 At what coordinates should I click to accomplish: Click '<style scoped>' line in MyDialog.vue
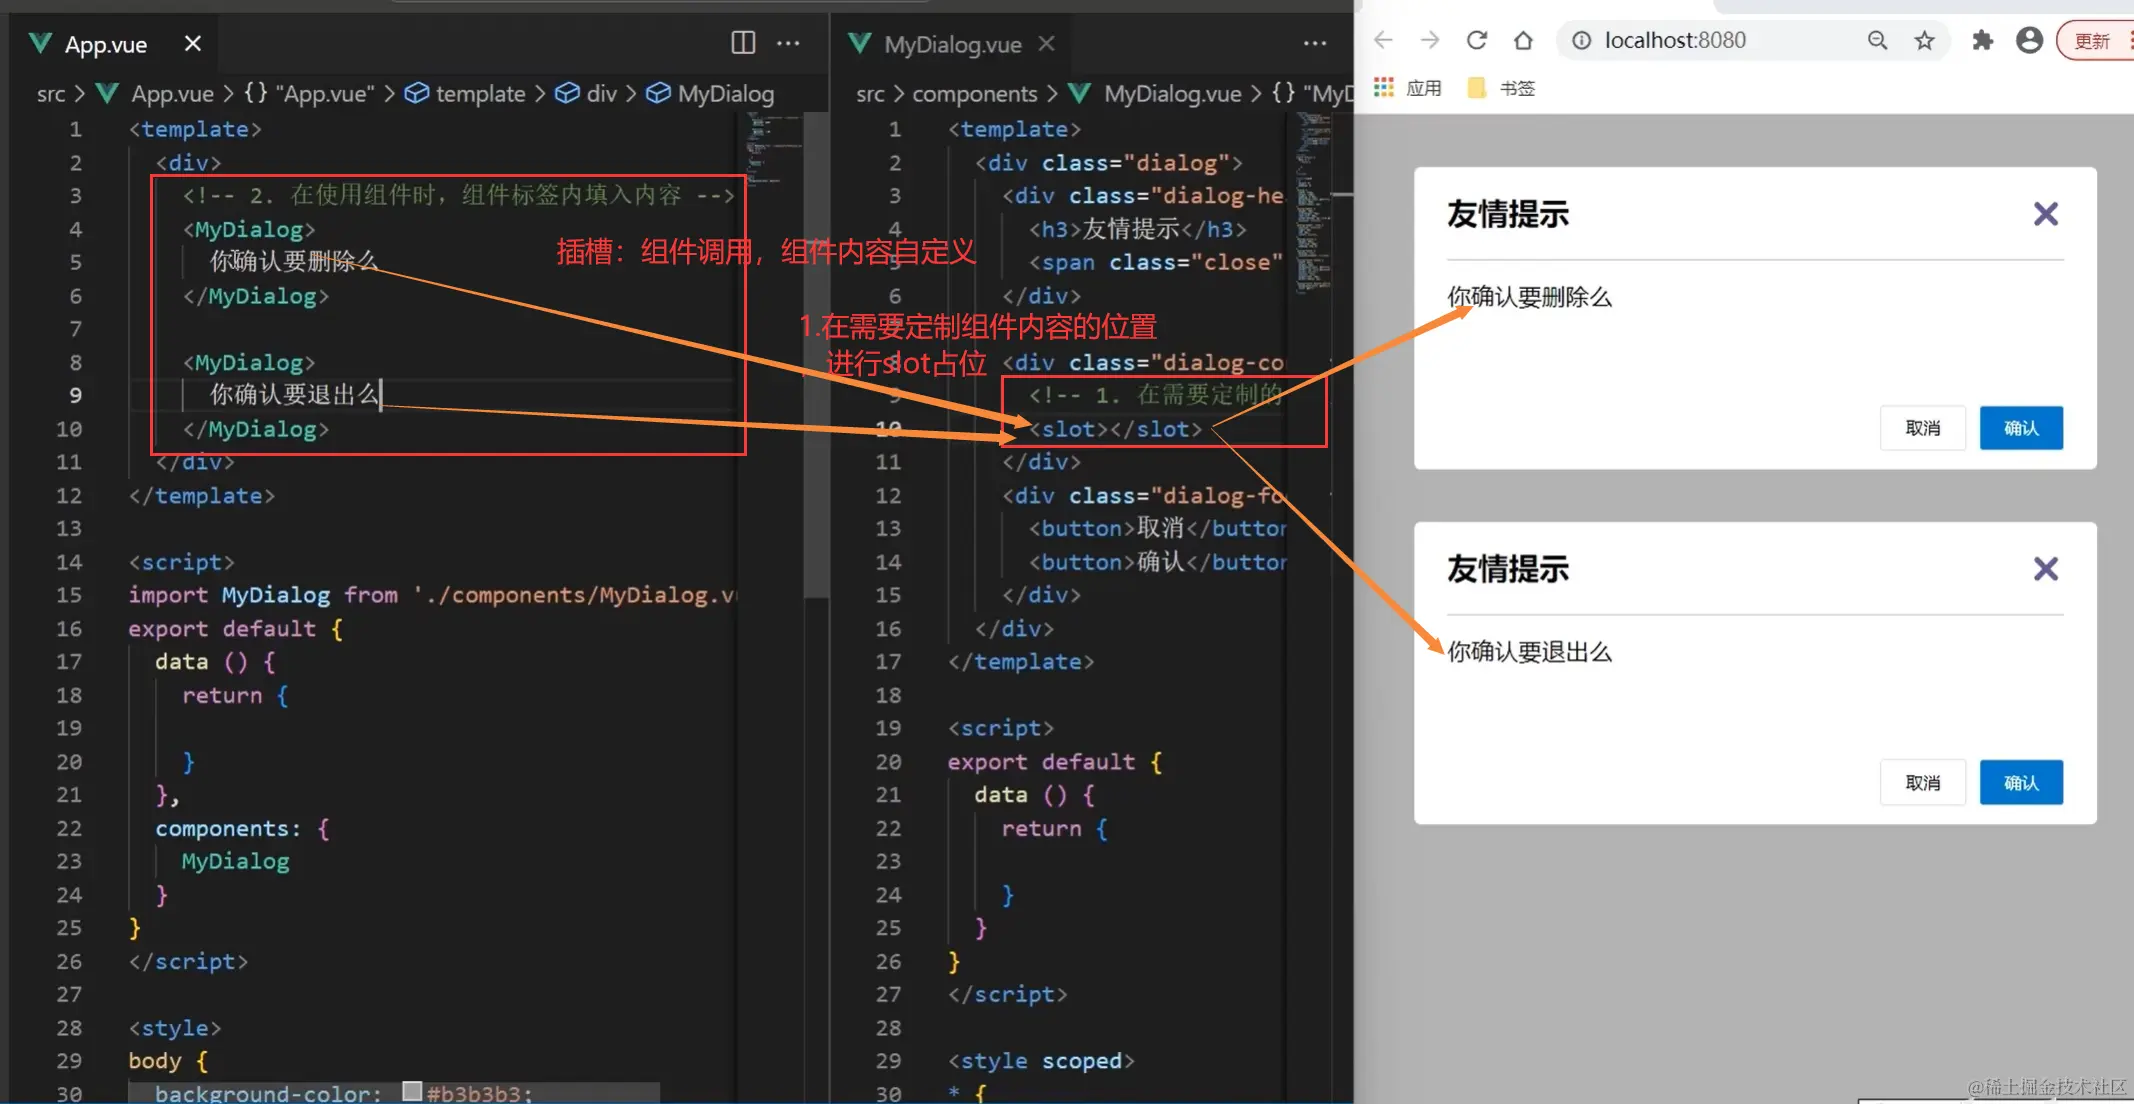(1041, 1061)
